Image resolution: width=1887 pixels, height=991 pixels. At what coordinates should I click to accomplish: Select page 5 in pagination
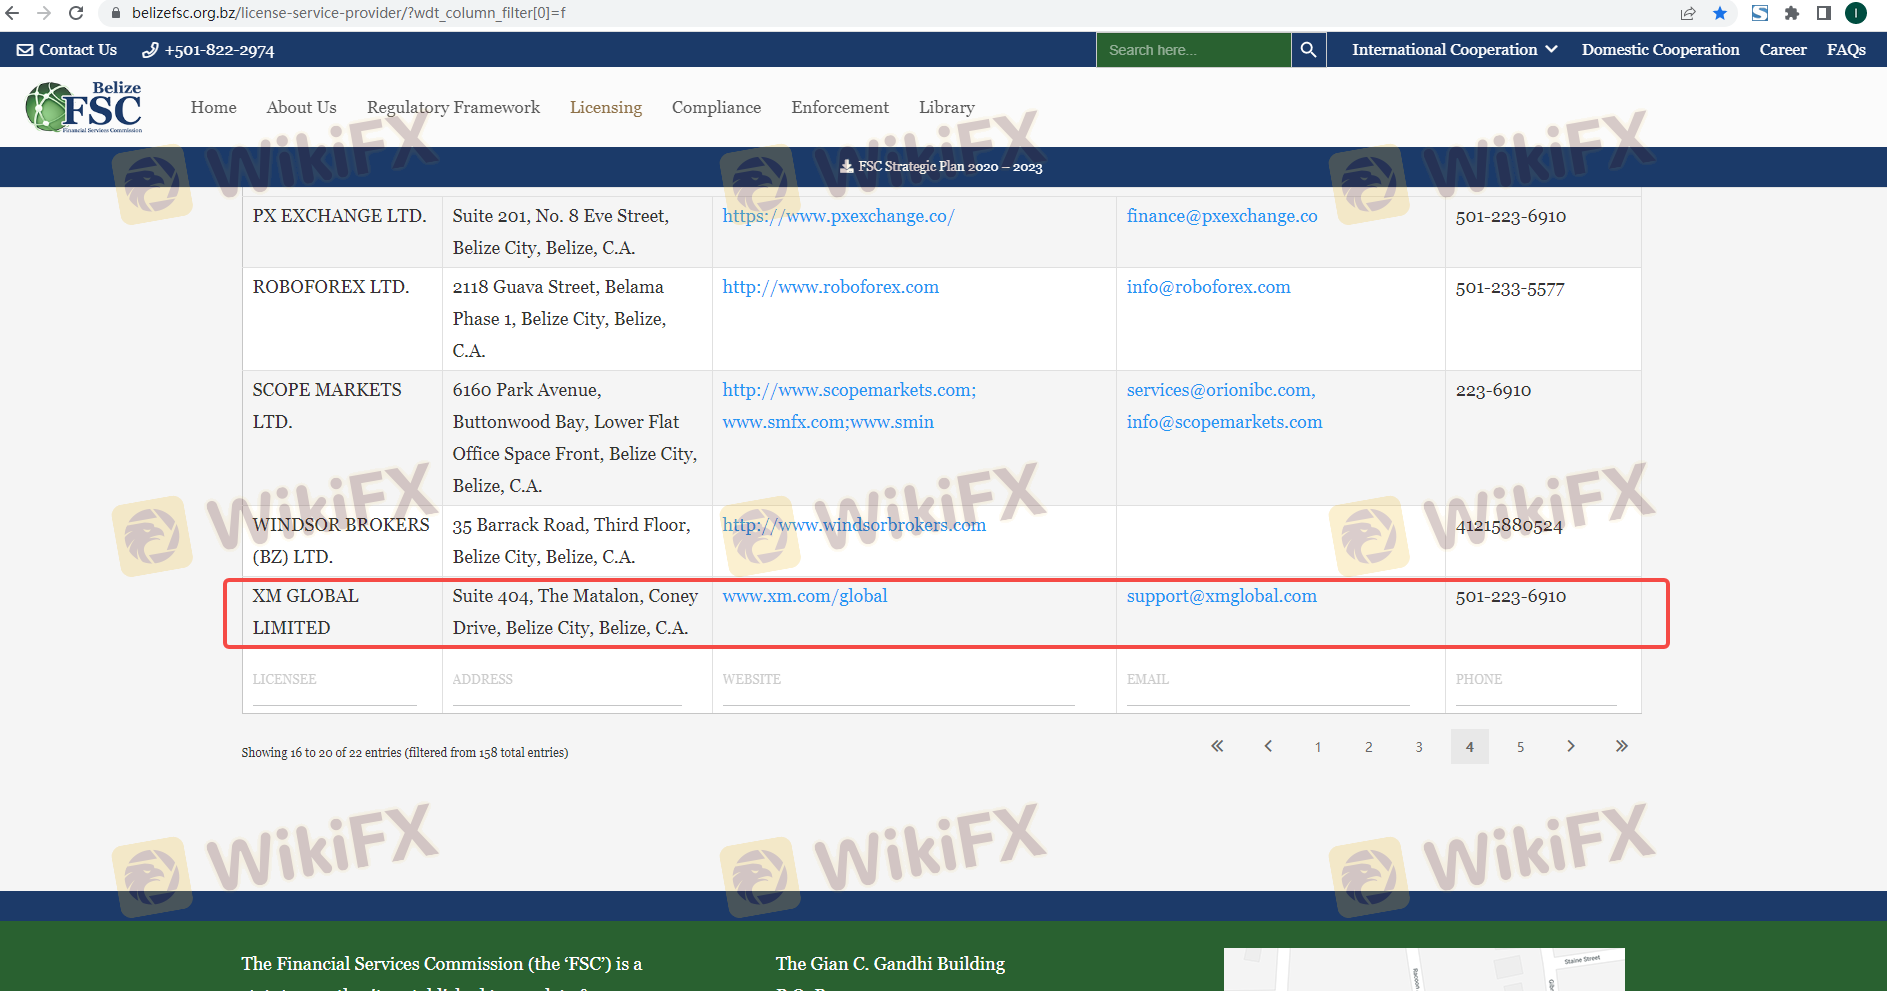(x=1520, y=747)
